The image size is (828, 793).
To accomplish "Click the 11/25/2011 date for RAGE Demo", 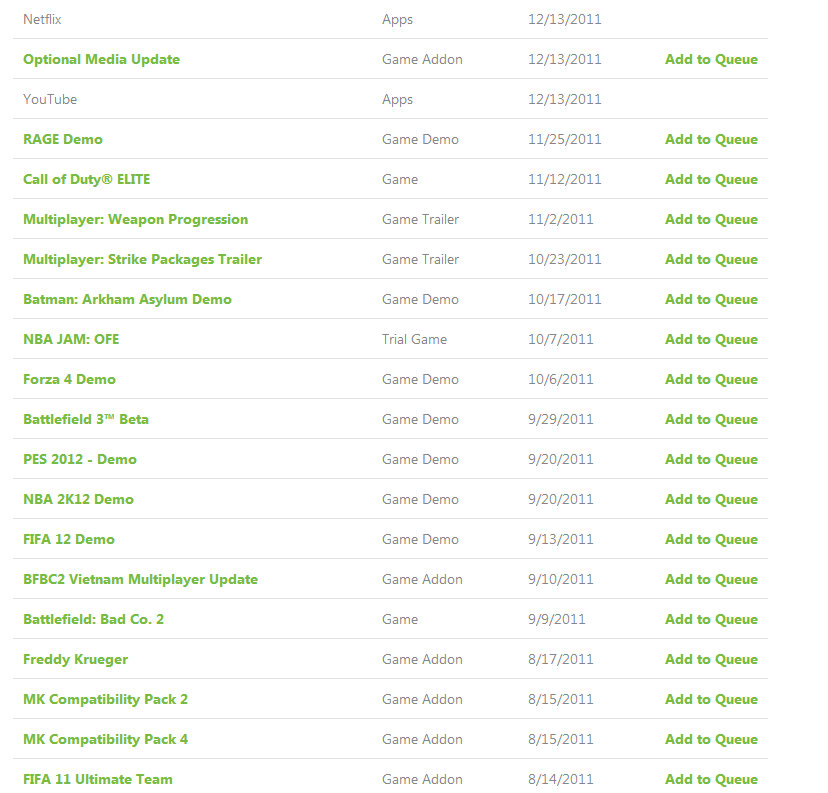I will [564, 139].
